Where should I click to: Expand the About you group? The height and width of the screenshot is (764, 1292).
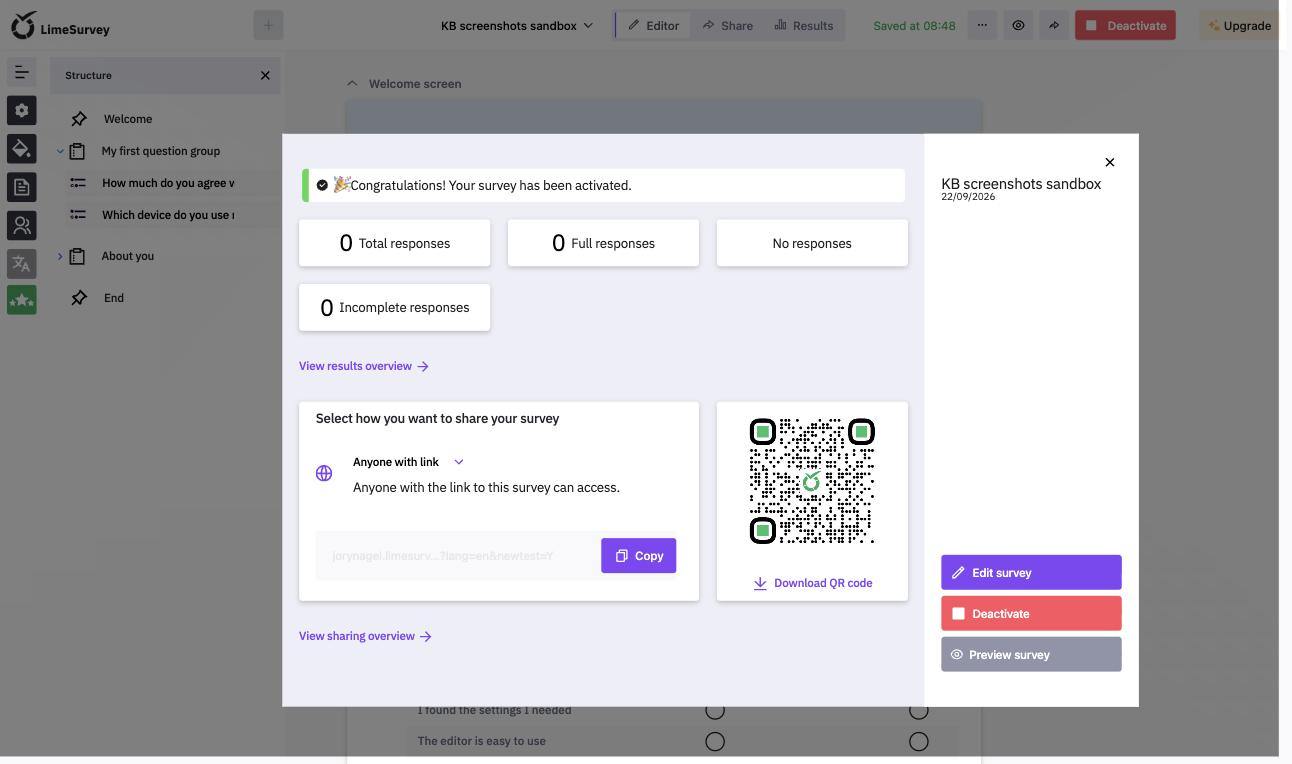click(x=60, y=257)
